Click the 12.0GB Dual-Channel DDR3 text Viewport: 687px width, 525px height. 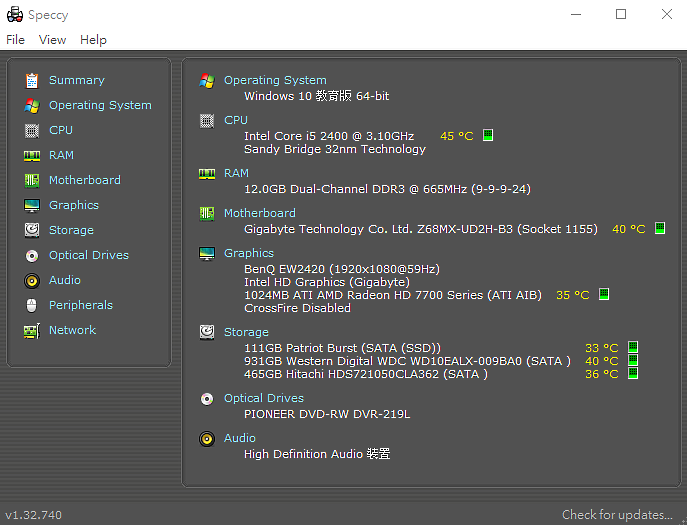(387, 189)
